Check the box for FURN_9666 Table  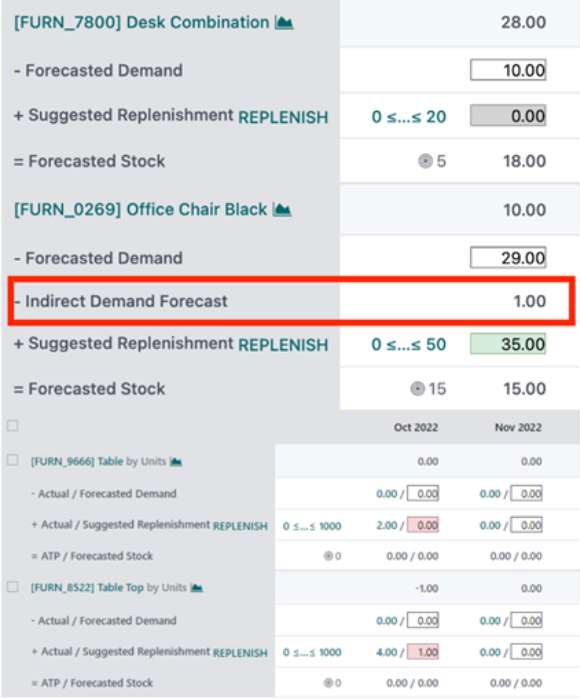(x=12, y=460)
